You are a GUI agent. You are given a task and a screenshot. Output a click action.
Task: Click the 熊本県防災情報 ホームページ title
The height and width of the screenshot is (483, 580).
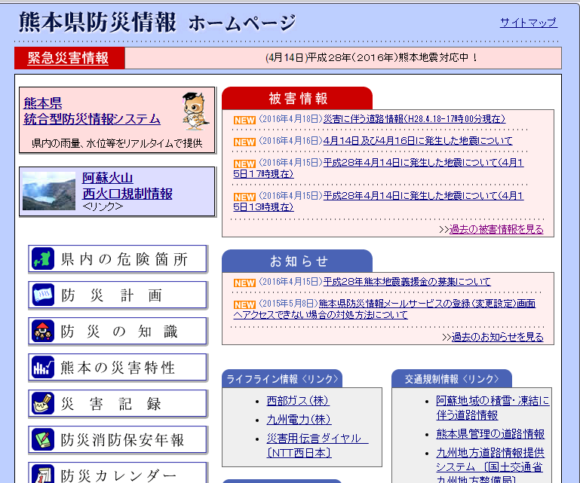(157, 23)
